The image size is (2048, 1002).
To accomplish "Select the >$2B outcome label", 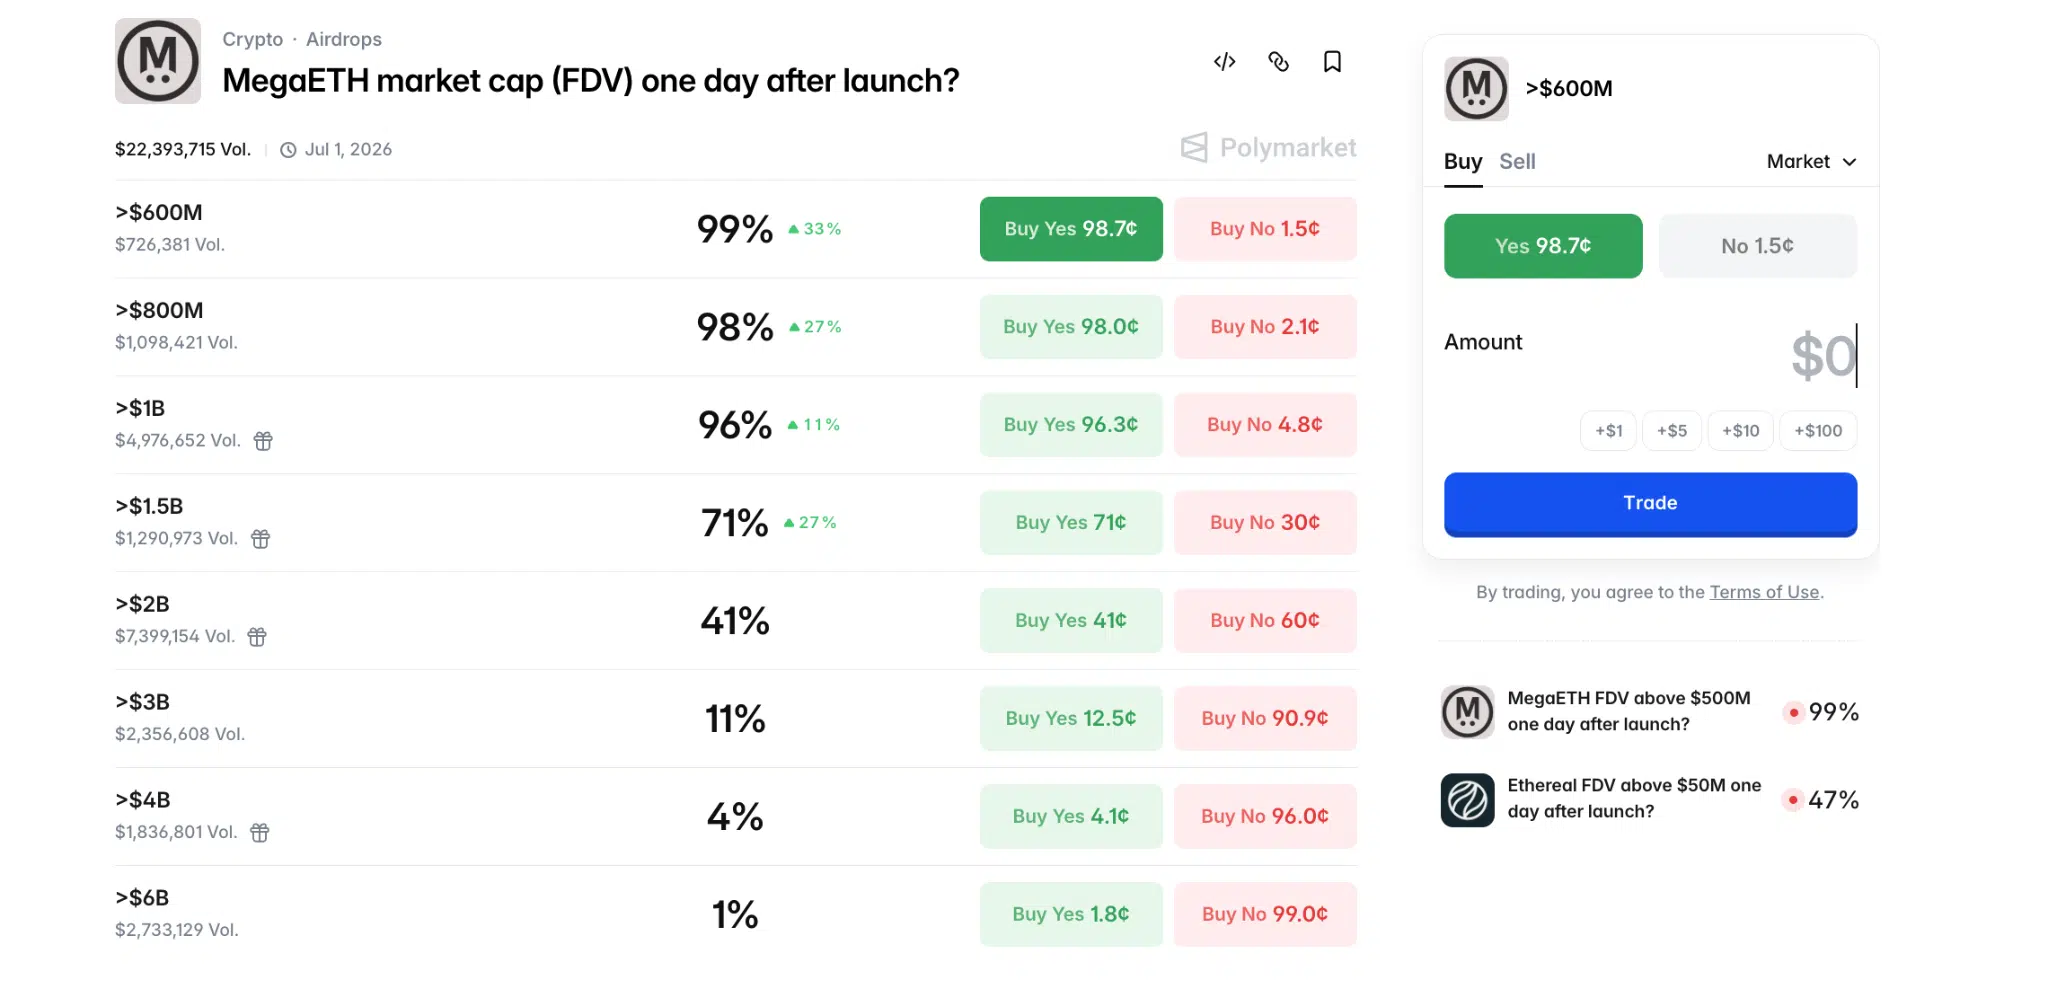I will (x=142, y=604).
